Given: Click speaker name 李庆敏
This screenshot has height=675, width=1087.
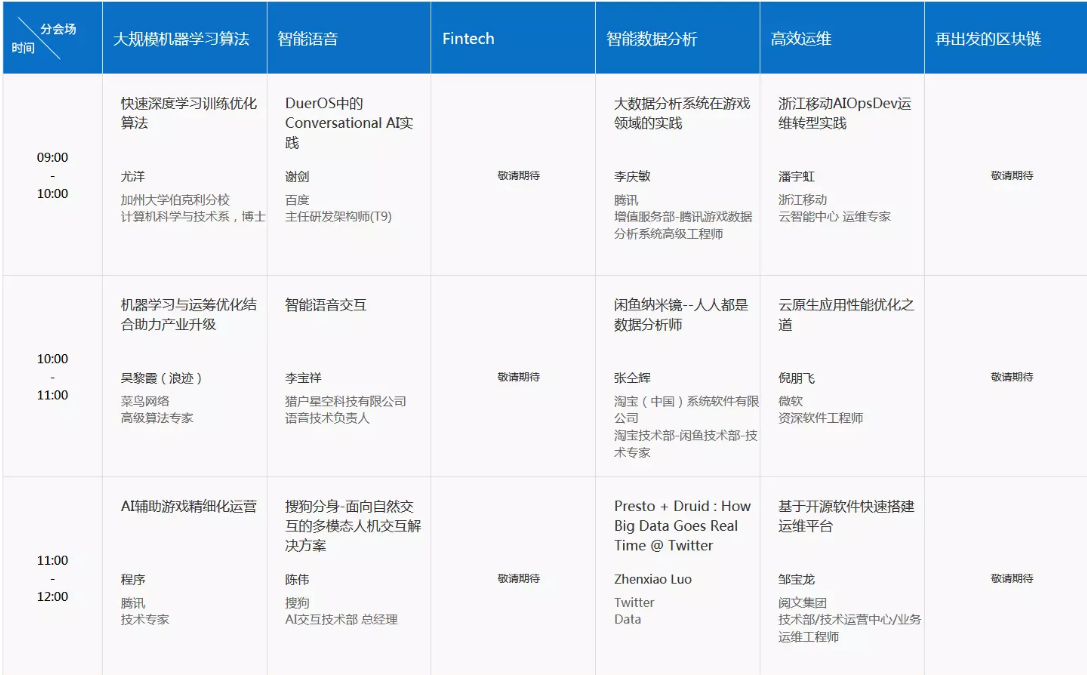Looking at the screenshot, I should click(x=632, y=177).
